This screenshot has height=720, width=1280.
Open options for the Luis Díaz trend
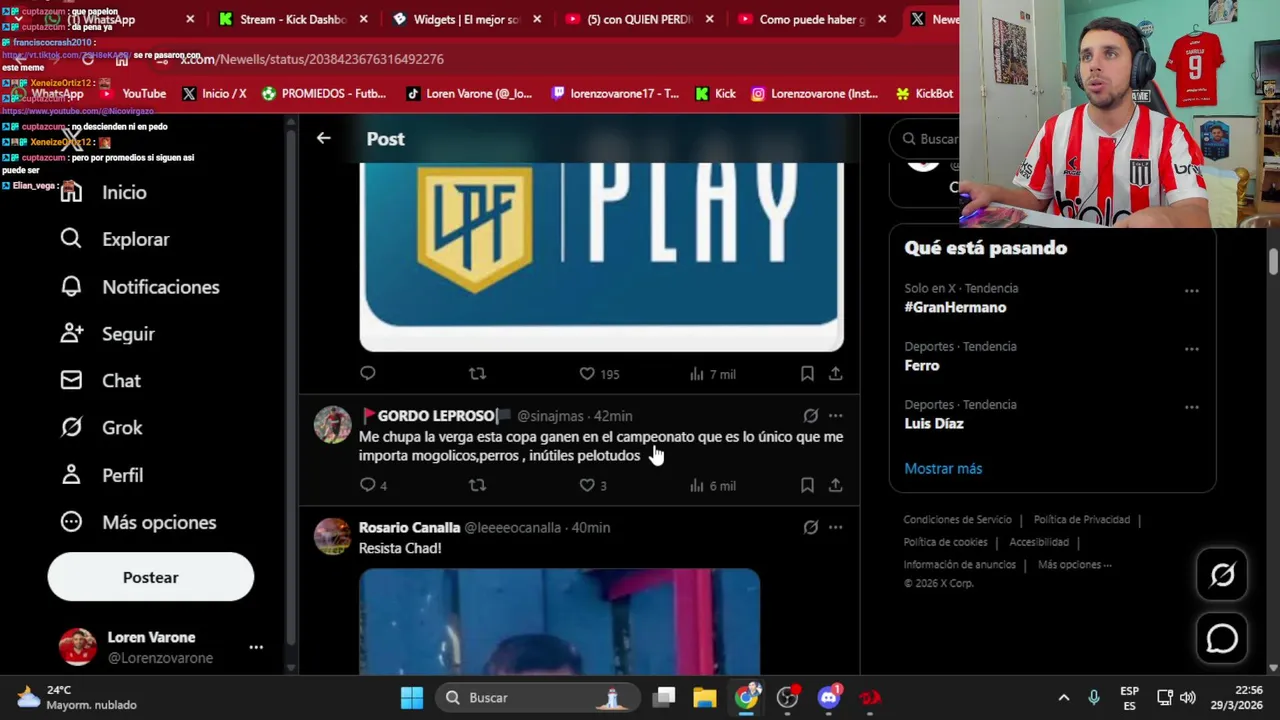tap(1191, 407)
